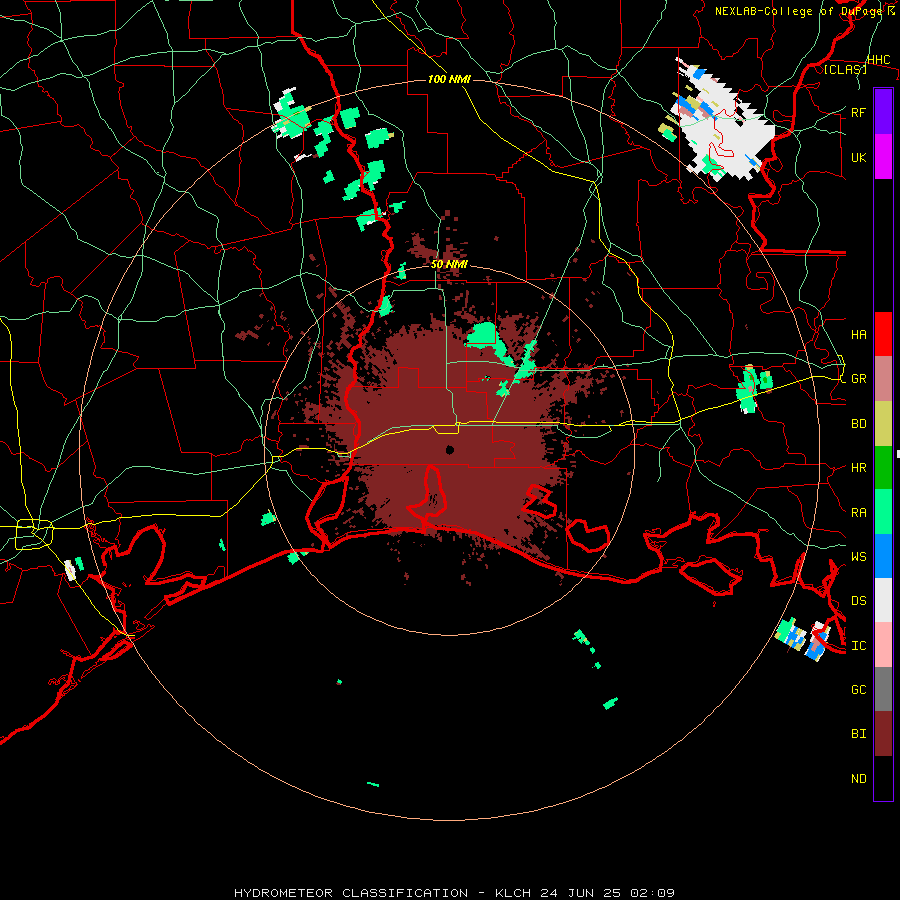Click the GC label beside the legend
This screenshot has height=900, width=900.
[x=859, y=689]
